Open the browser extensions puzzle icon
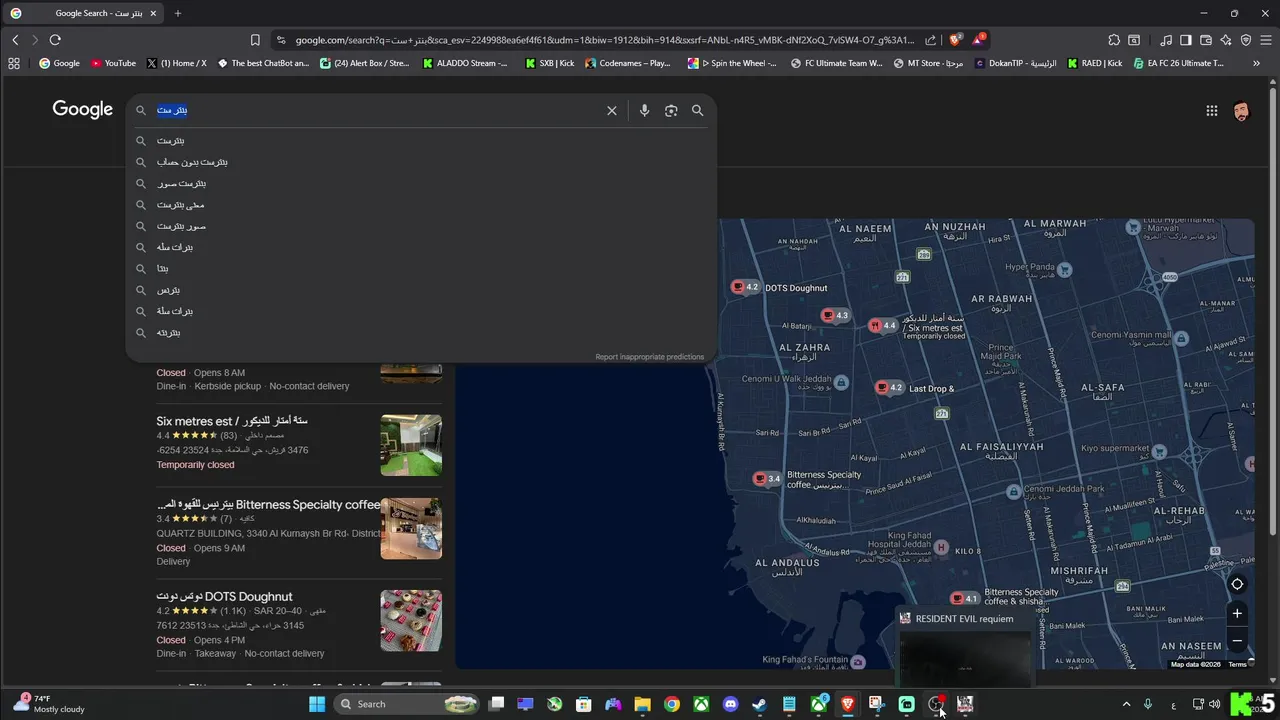This screenshot has height=720, width=1280. pos(1114,40)
